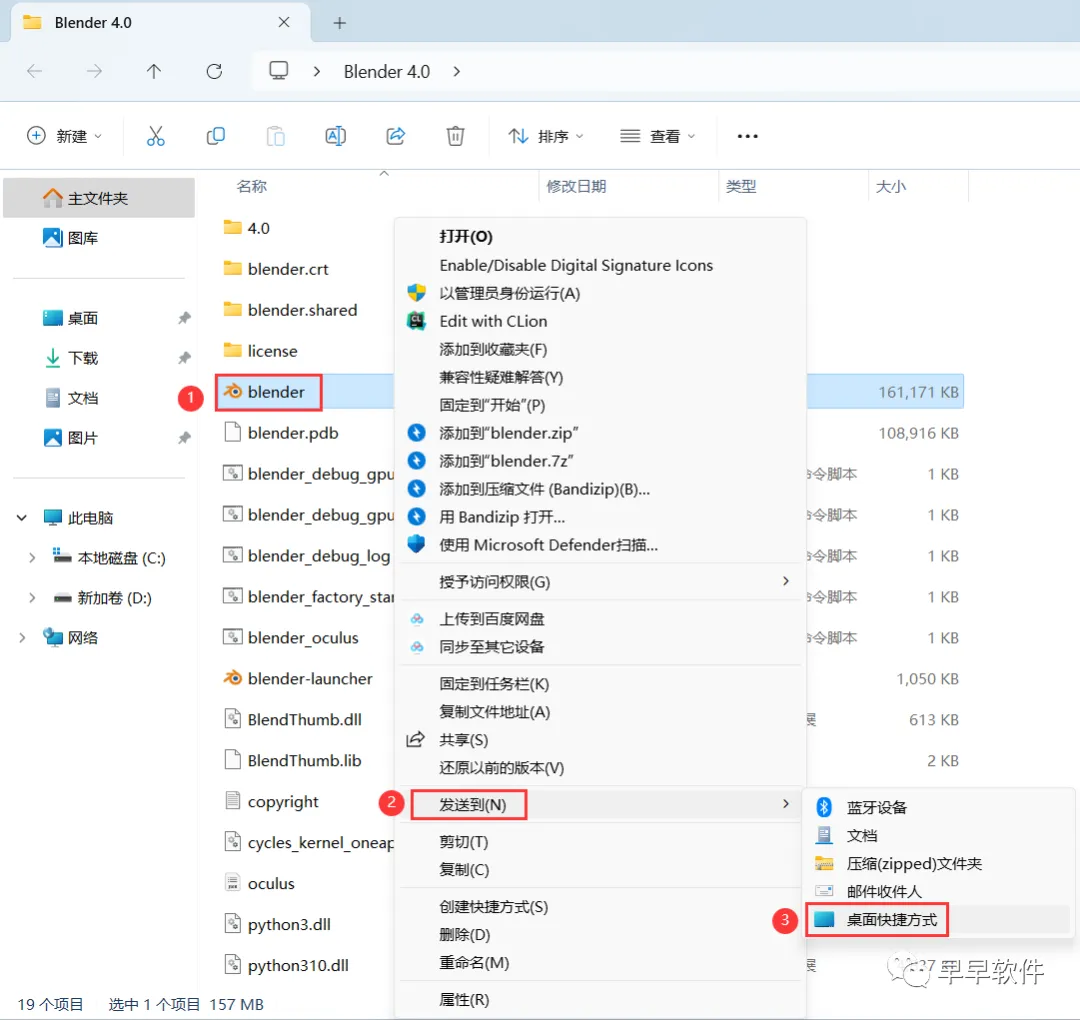Go back with the left arrow
Screen dimensions: 1080x1020
click(x=34, y=71)
